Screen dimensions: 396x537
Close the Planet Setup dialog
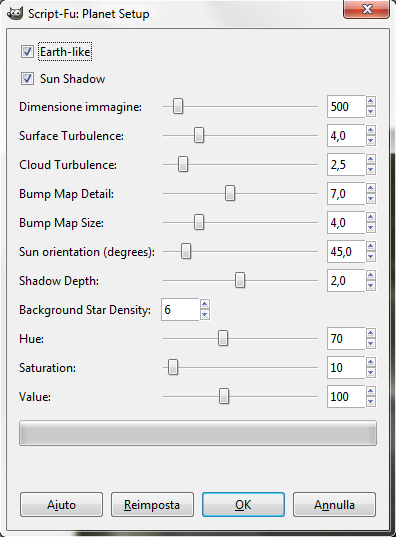pyautogui.click(x=366, y=9)
